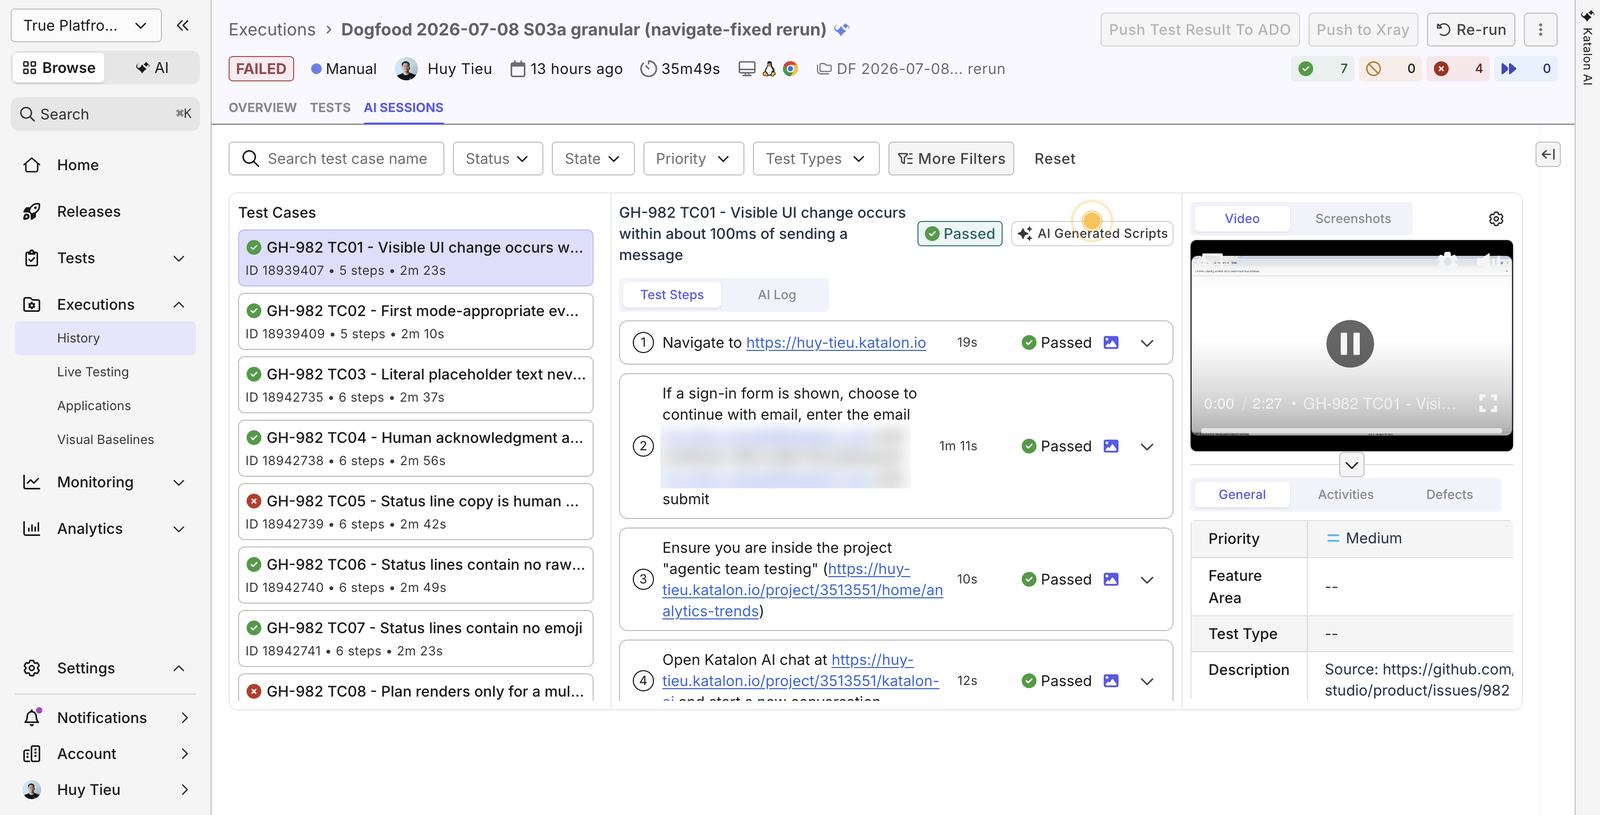
Task: Click More Filters button
Action: point(951,159)
